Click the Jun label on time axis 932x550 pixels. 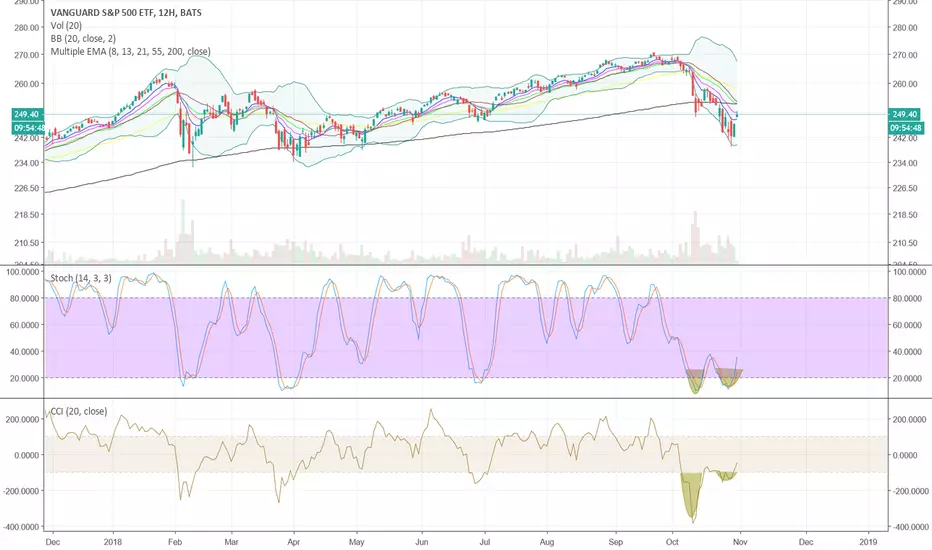coord(421,542)
